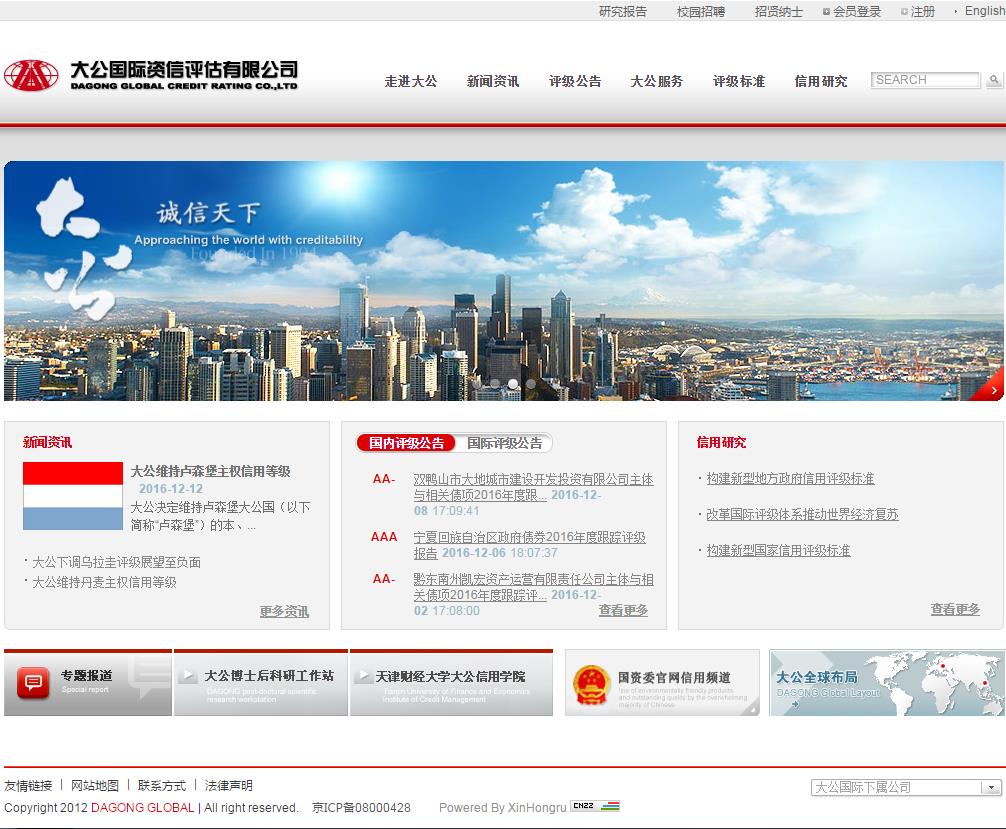The width and height of the screenshot is (1006, 829).
Task: Click the red banner next arrow
Action: coord(993,390)
